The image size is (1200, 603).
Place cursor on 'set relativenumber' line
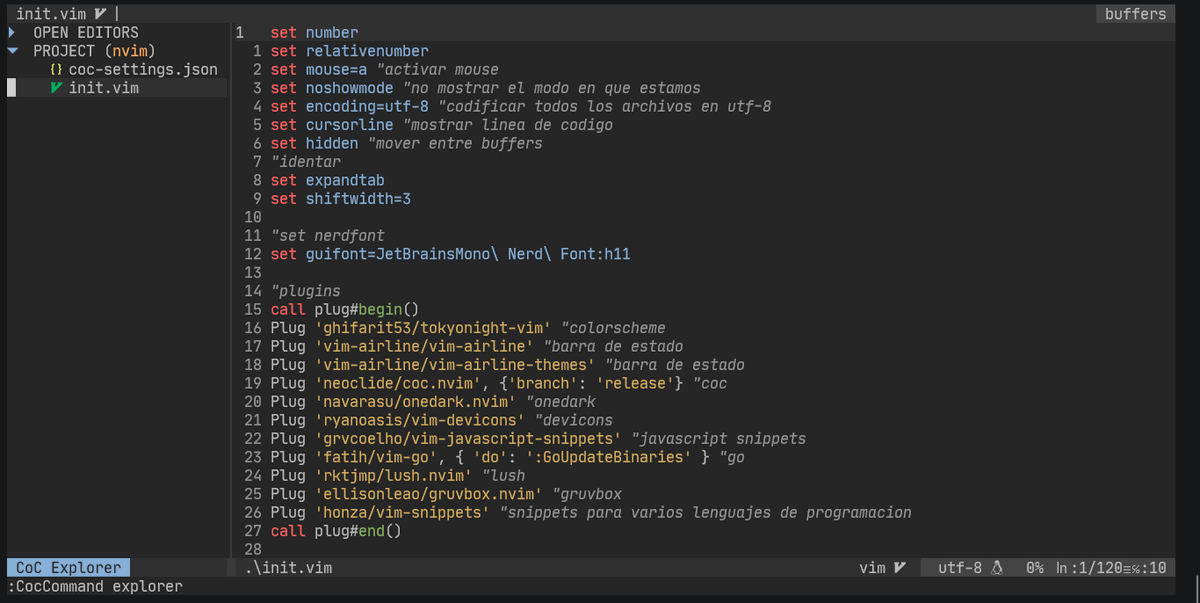point(349,51)
